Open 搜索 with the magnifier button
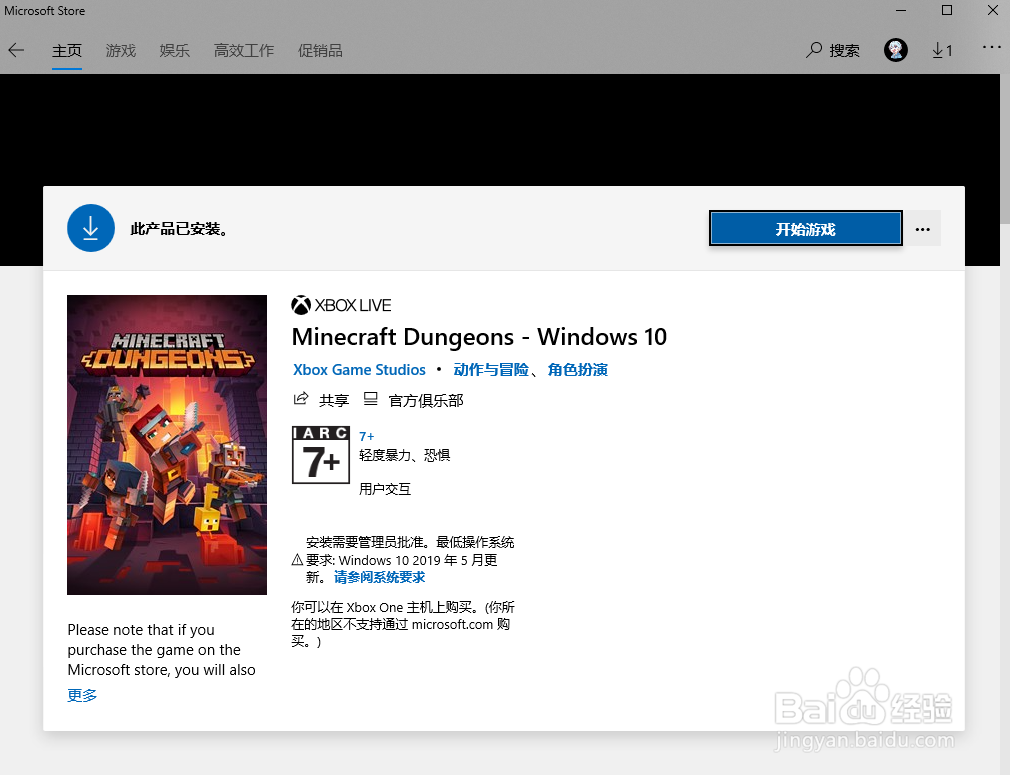The image size is (1010, 775). coord(832,50)
